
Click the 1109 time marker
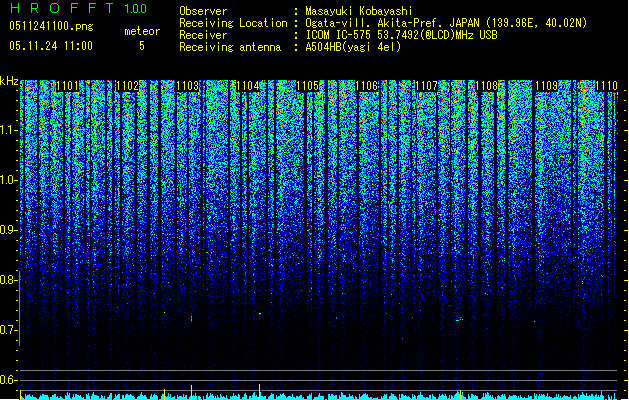pos(547,86)
